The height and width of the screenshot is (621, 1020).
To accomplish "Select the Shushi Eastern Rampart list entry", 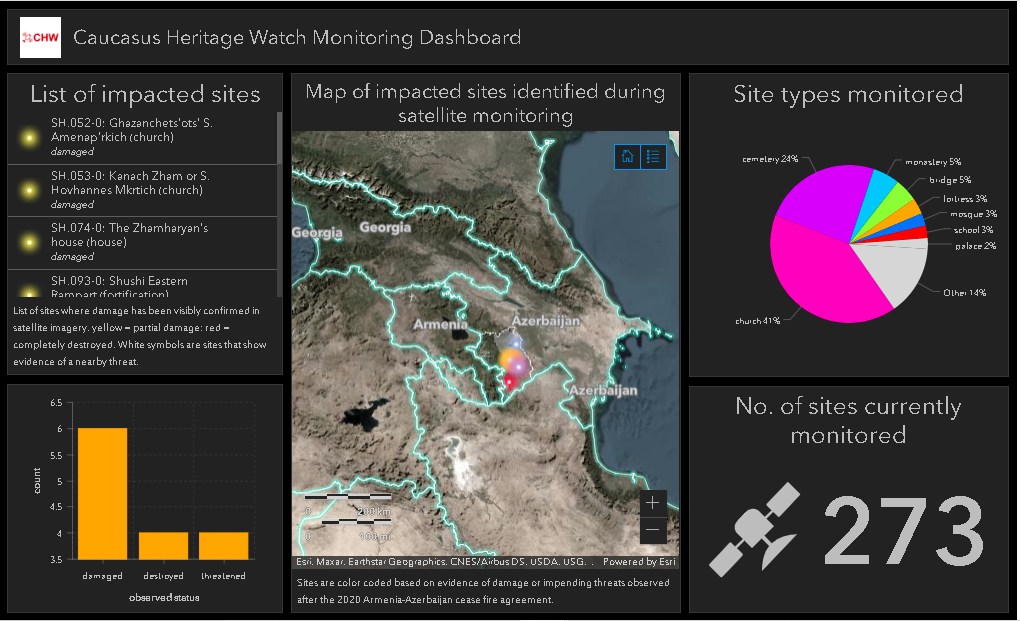I will click(140, 286).
